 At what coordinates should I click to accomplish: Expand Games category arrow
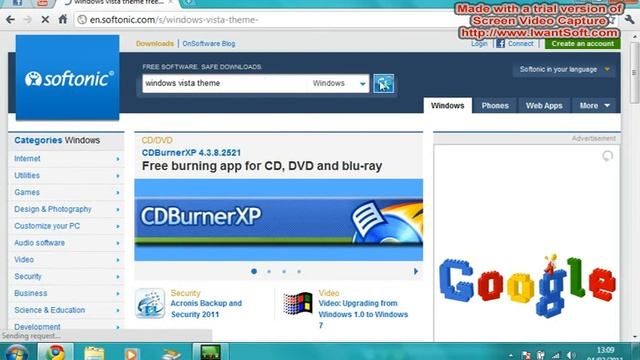[118, 193]
